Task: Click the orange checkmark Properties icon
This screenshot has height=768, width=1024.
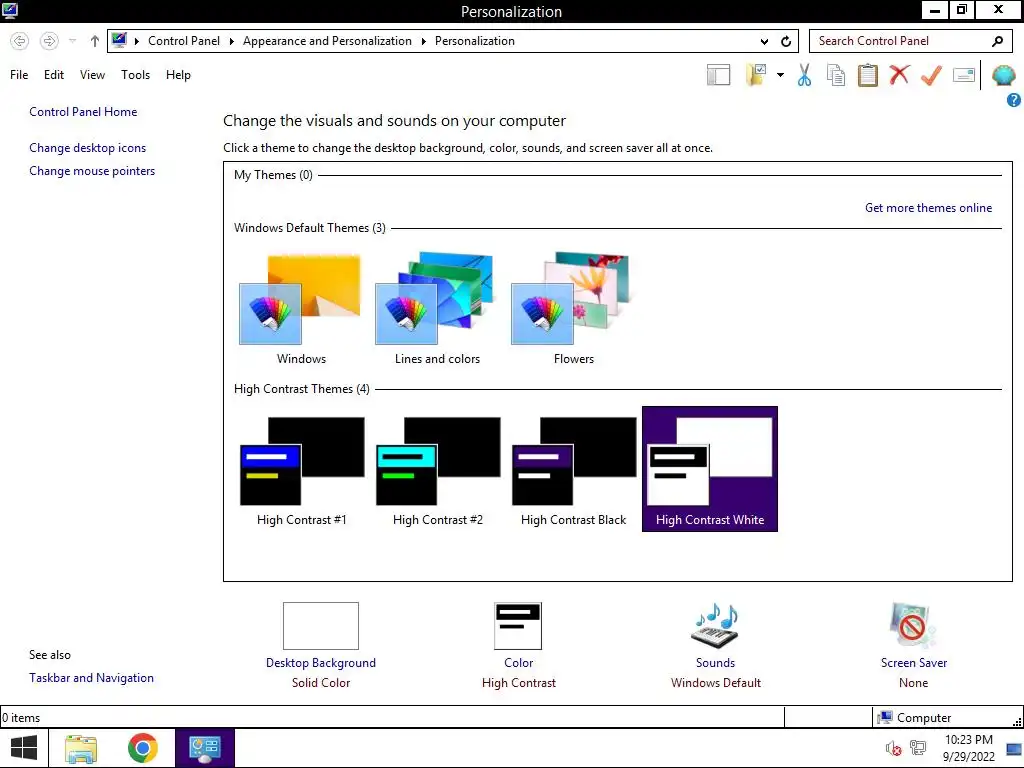Action: (x=931, y=75)
